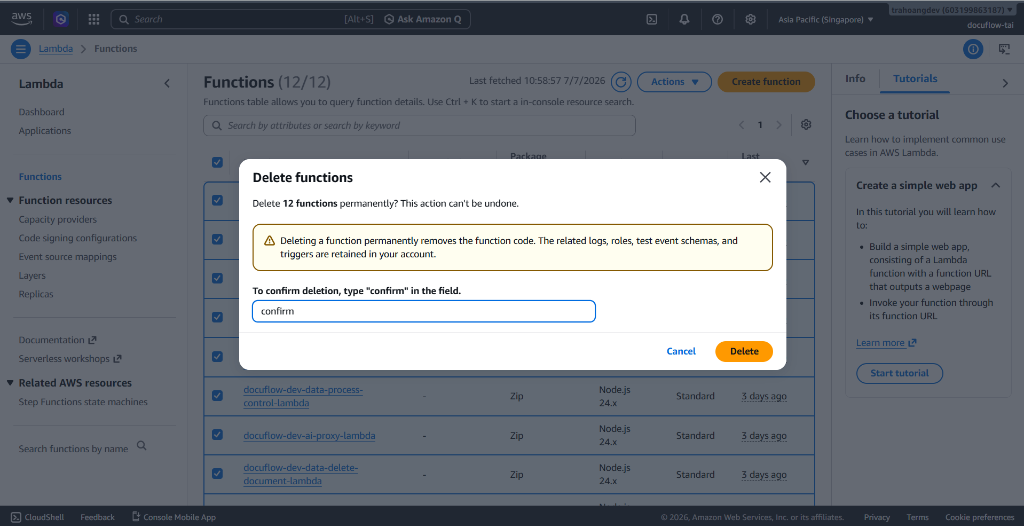The height and width of the screenshot is (526, 1024).
Task: Open the Feedback link in footer
Action: (97, 517)
